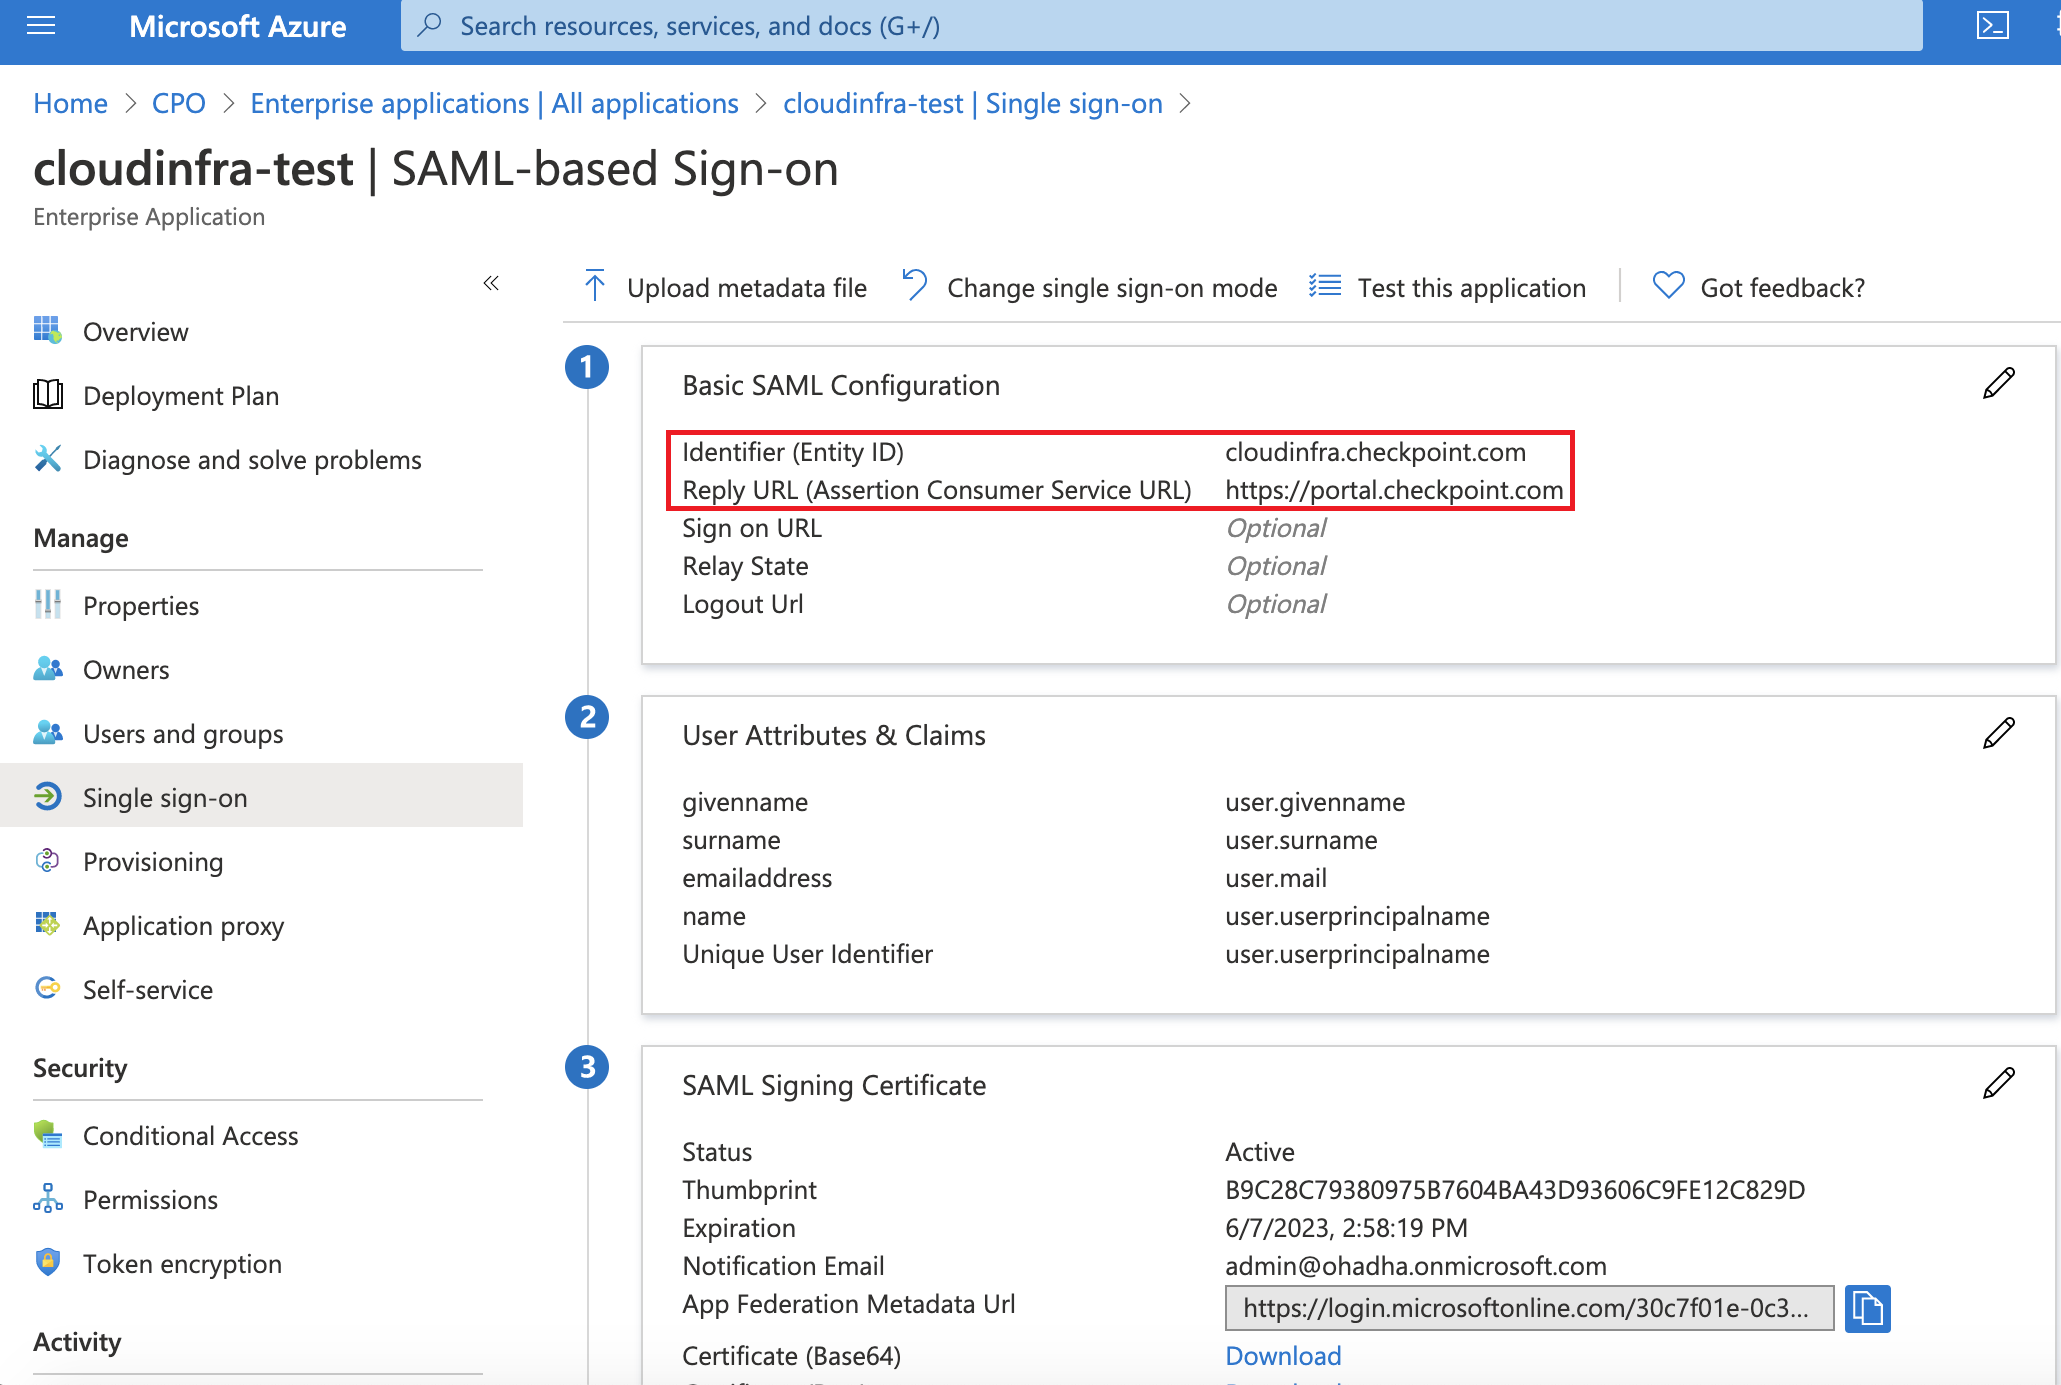Image resolution: width=2061 pixels, height=1385 pixels.
Task: Open Token encryption settings
Action: [x=182, y=1263]
